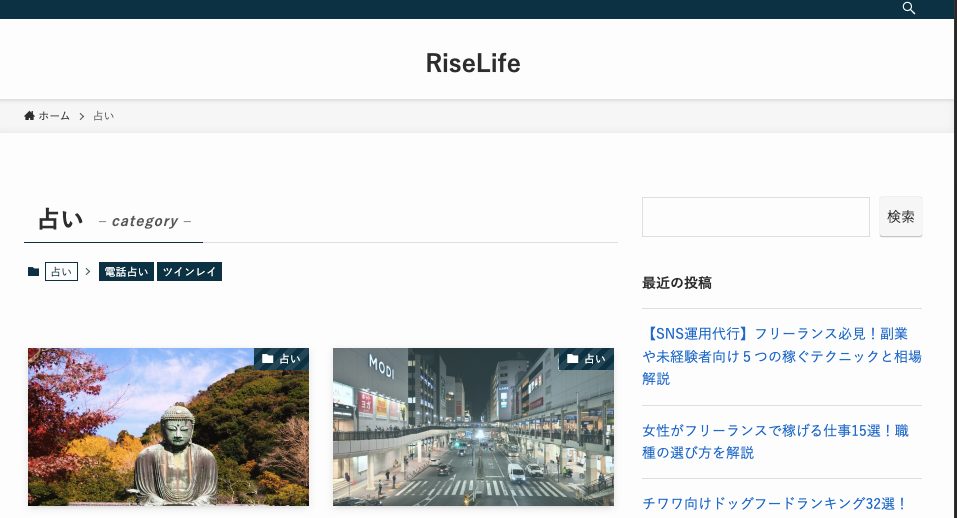The height and width of the screenshot is (518, 957).
Task: Select the ホーム breadcrumb link
Action: point(54,116)
